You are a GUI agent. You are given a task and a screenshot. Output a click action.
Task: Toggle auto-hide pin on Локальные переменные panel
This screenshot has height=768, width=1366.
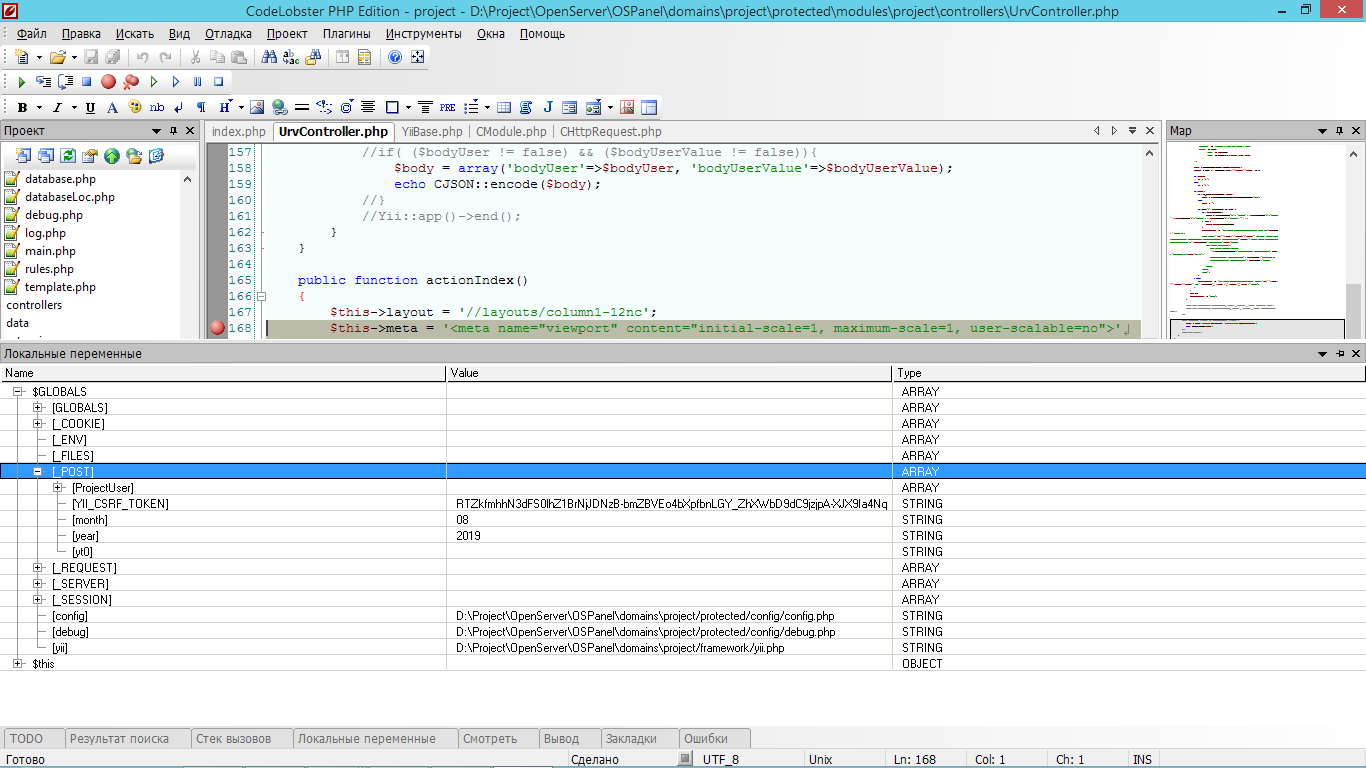click(1339, 354)
